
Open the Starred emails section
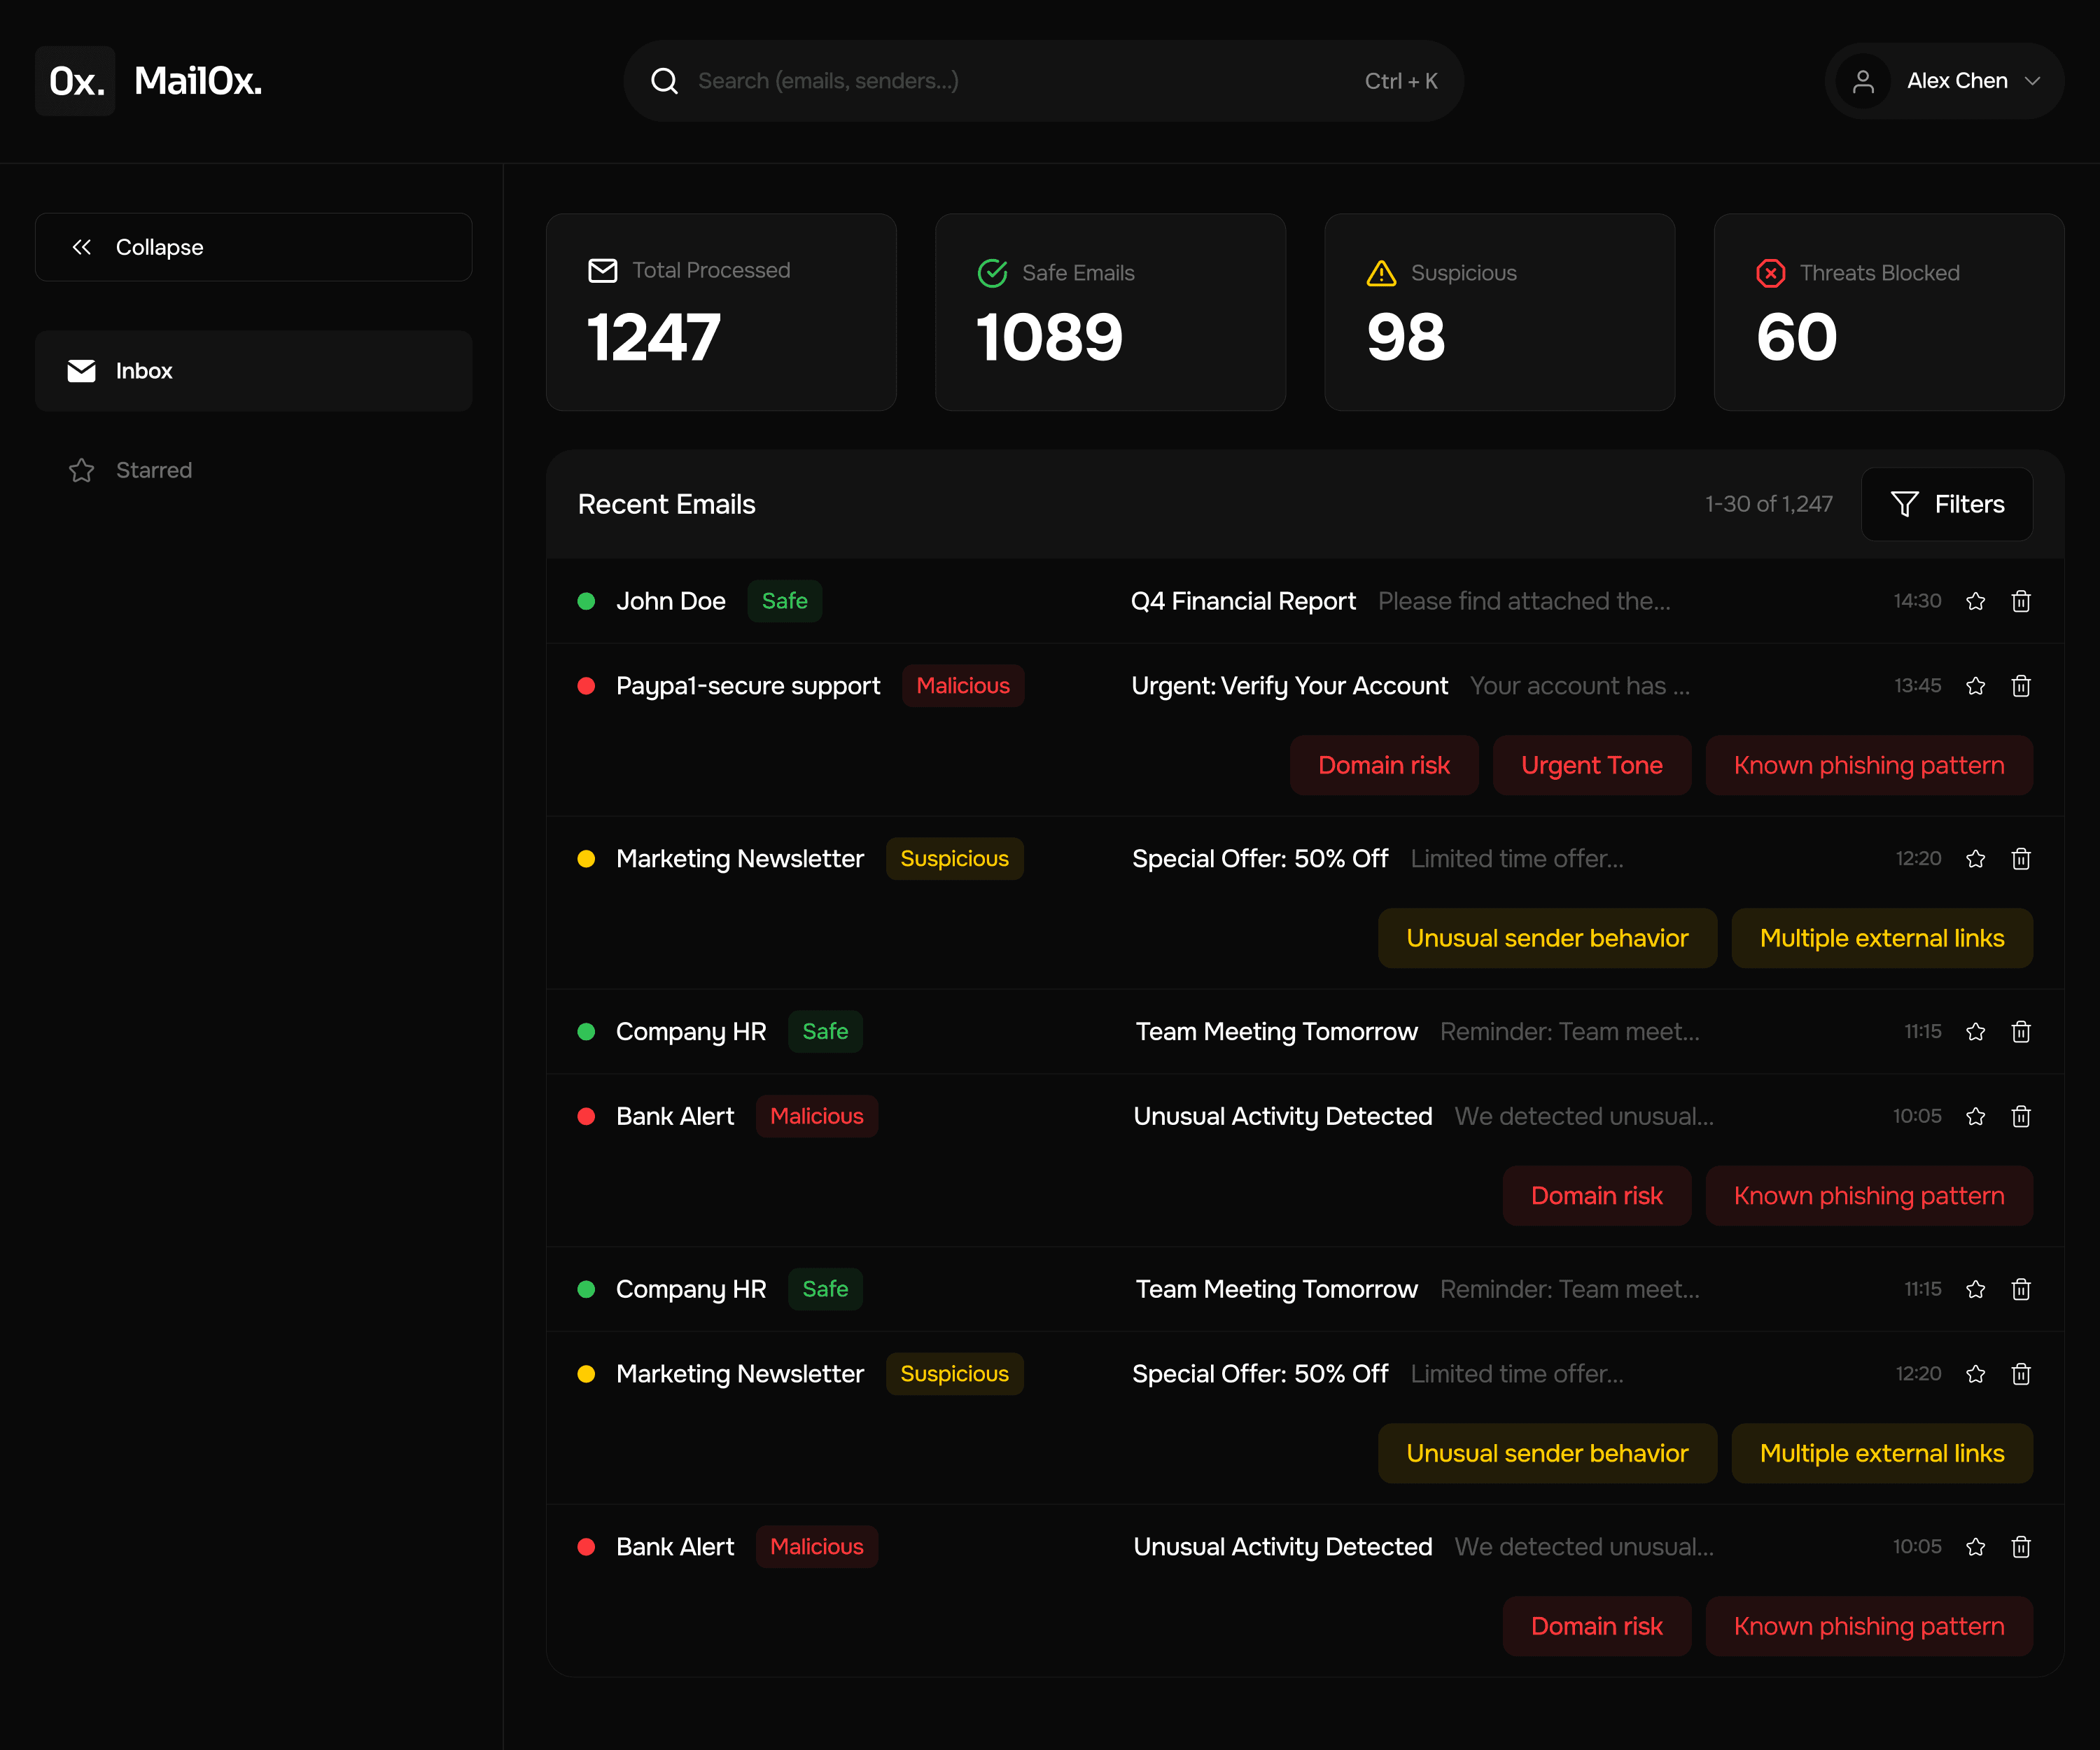pyautogui.click(x=154, y=470)
